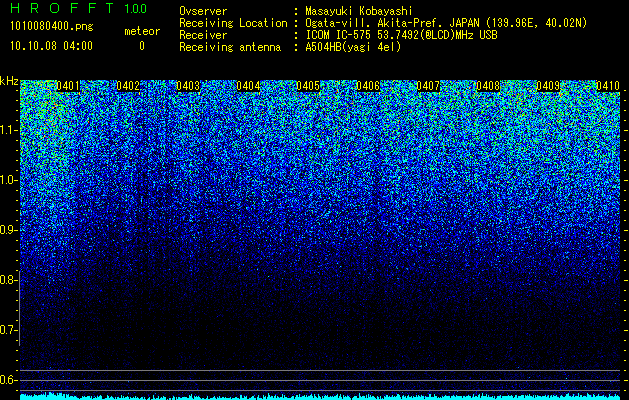
Task: Click the observer name Masayuki Kobayashi
Action: click(x=359, y=12)
